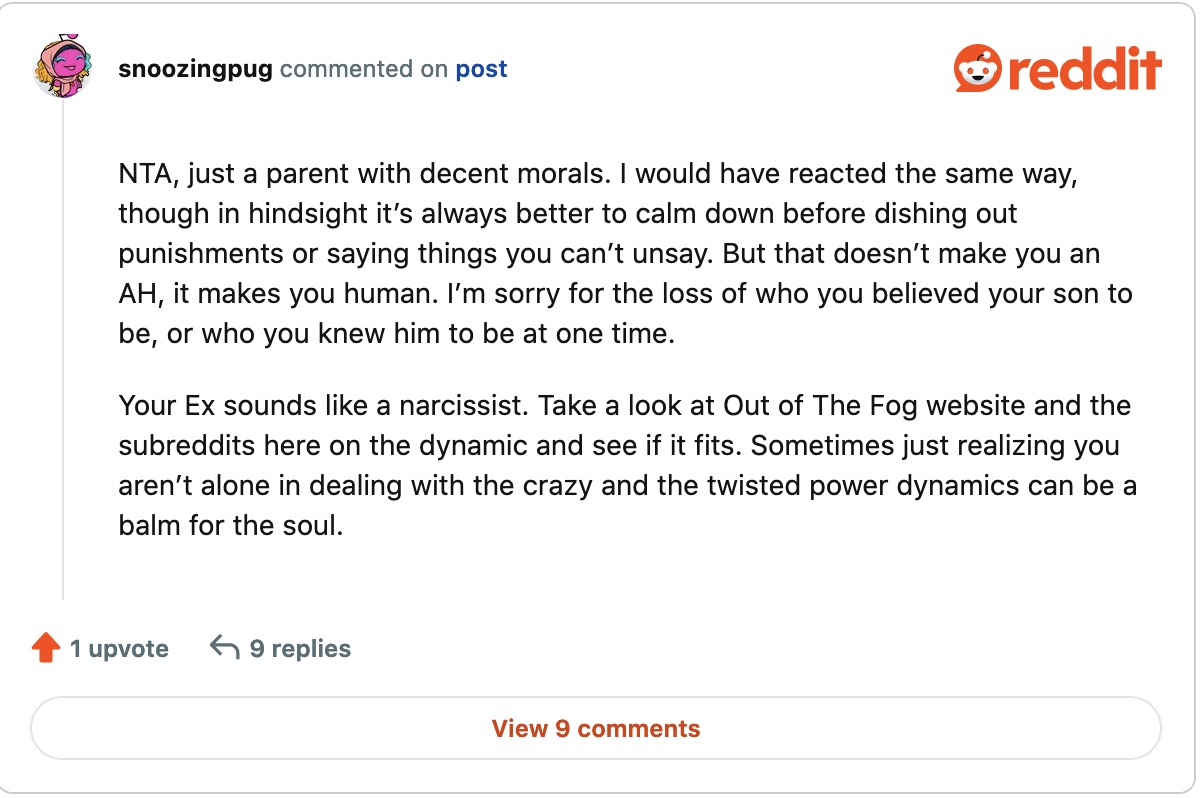Open the snoozingpug user profile link
The height and width of the screenshot is (798, 1202).
pyautogui.click(x=195, y=69)
